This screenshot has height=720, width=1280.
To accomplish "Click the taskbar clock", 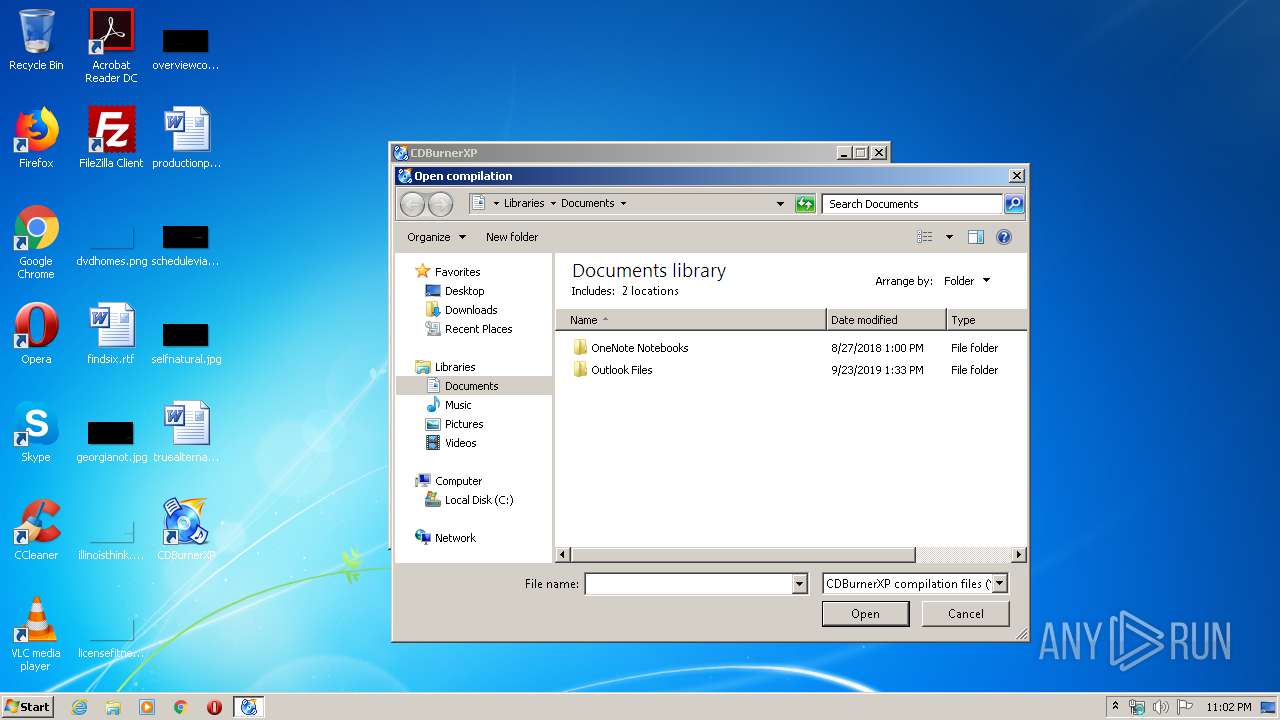I will point(1228,707).
